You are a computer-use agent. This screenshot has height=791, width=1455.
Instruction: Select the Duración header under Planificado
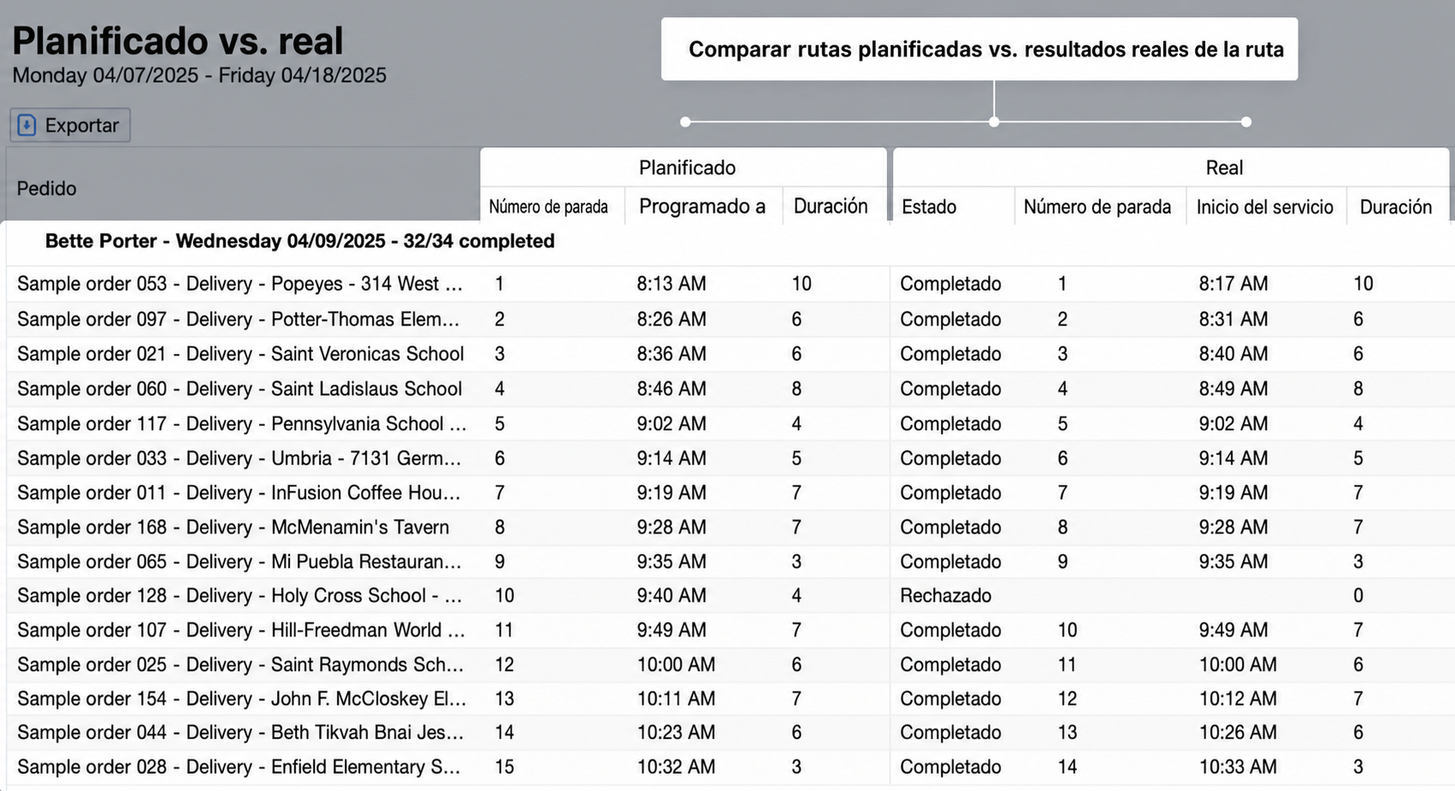point(831,206)
